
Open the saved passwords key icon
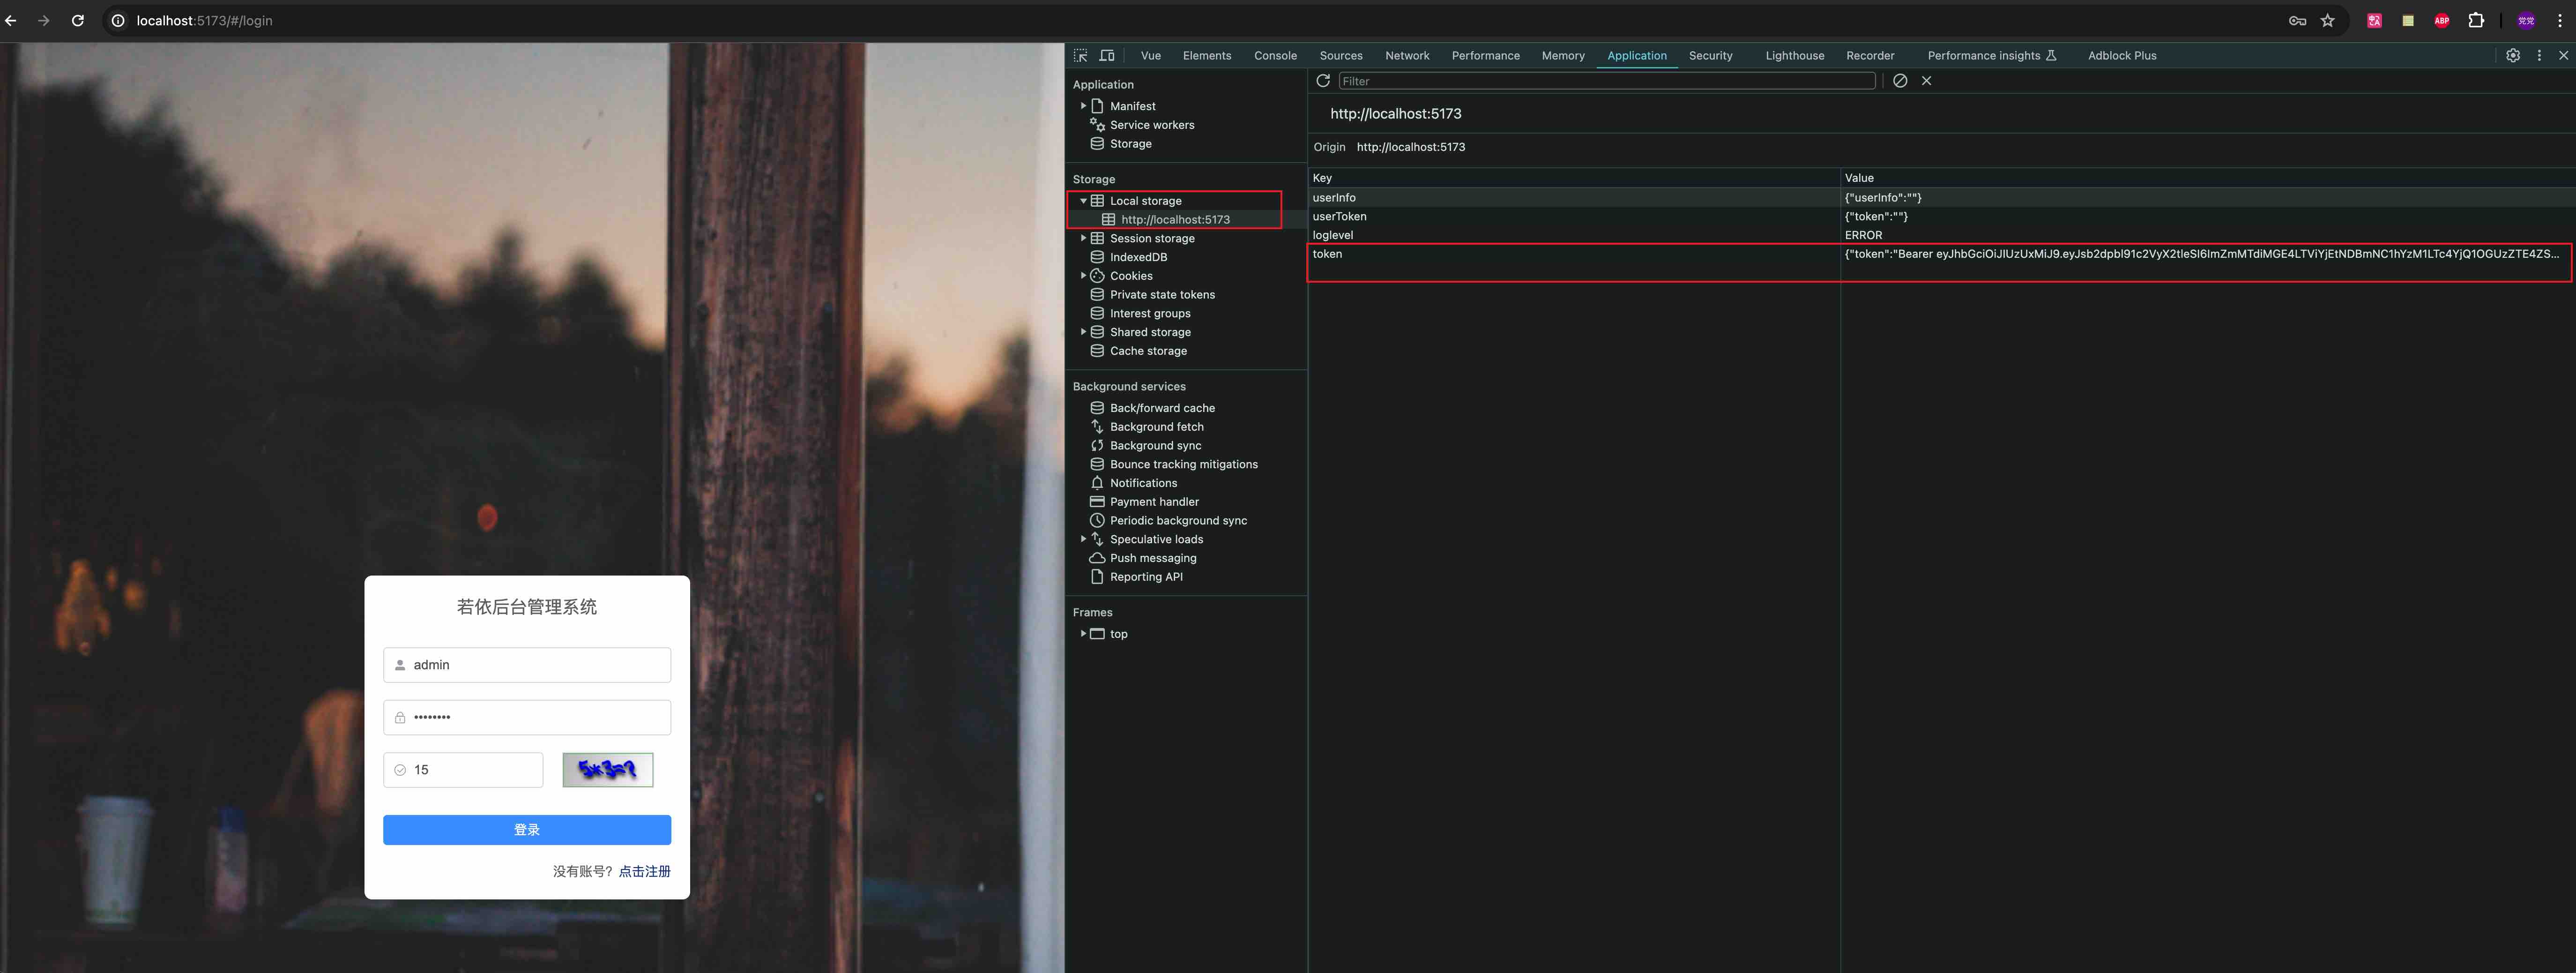pyautogui.click(x=2297, y=20)
